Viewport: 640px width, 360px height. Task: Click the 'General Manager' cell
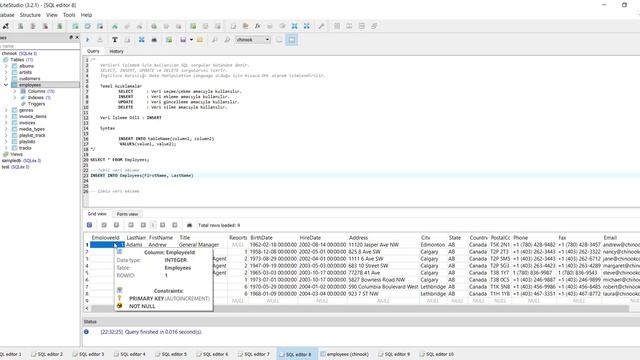click(202, 244)
